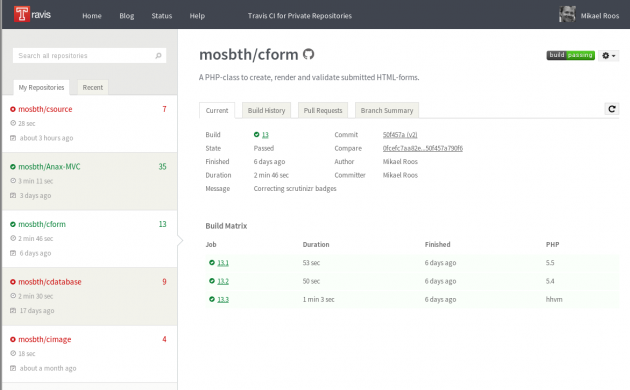Click the red failed icon for mosbth/cdatabase
The height and width of the screenshot is (390, 630).
(13, 282)
